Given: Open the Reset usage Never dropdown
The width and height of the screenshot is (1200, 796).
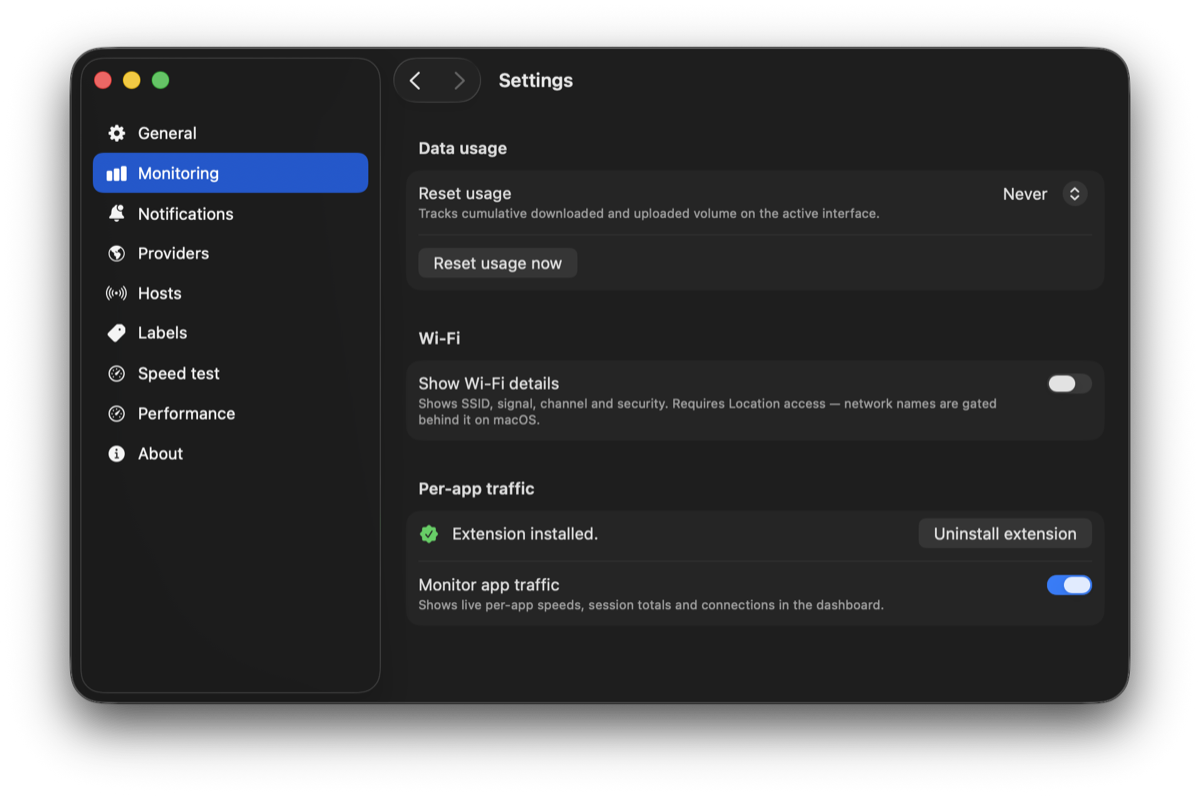Looking at the screenshot, I should pos(1044,194).
